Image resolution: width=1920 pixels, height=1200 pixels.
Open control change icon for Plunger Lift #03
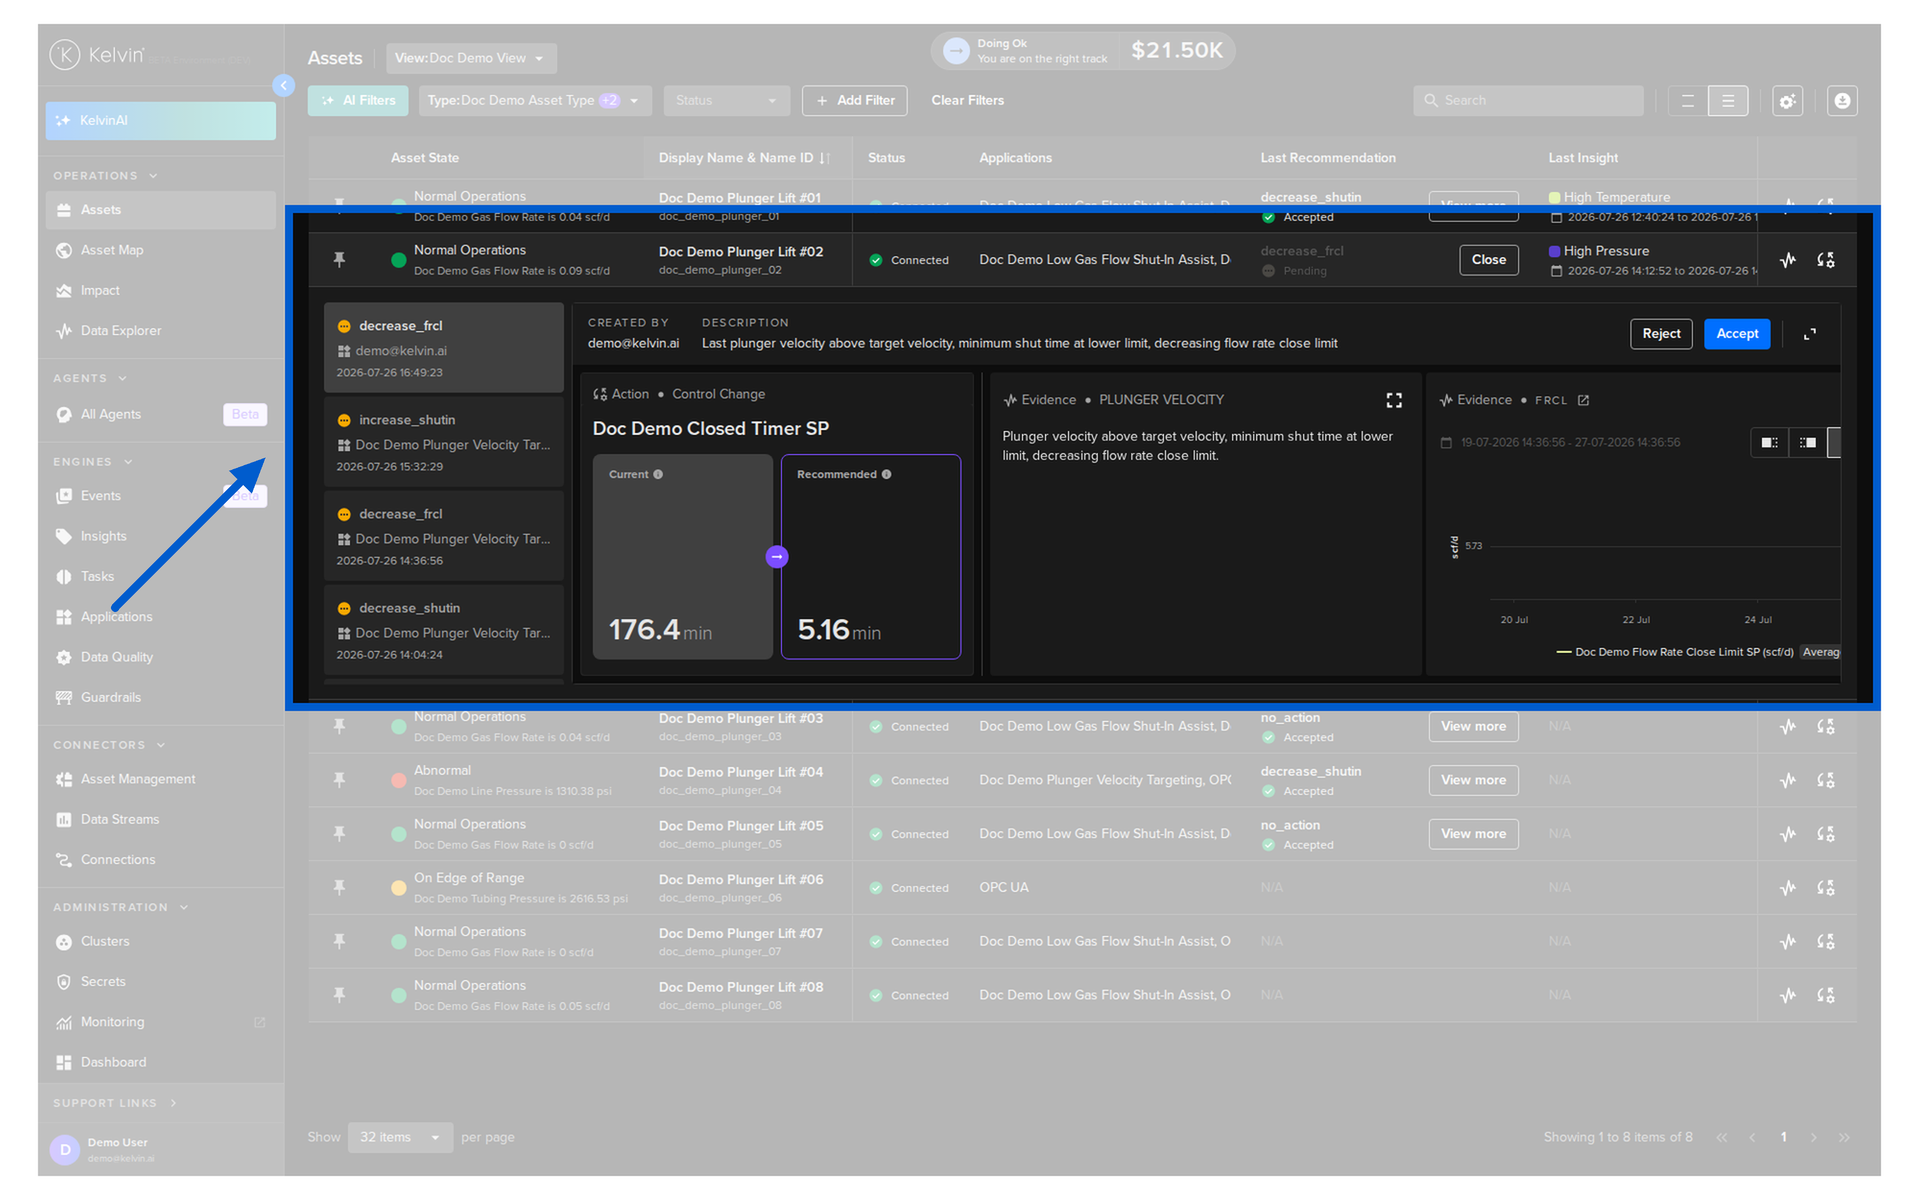pos(1826,727)
